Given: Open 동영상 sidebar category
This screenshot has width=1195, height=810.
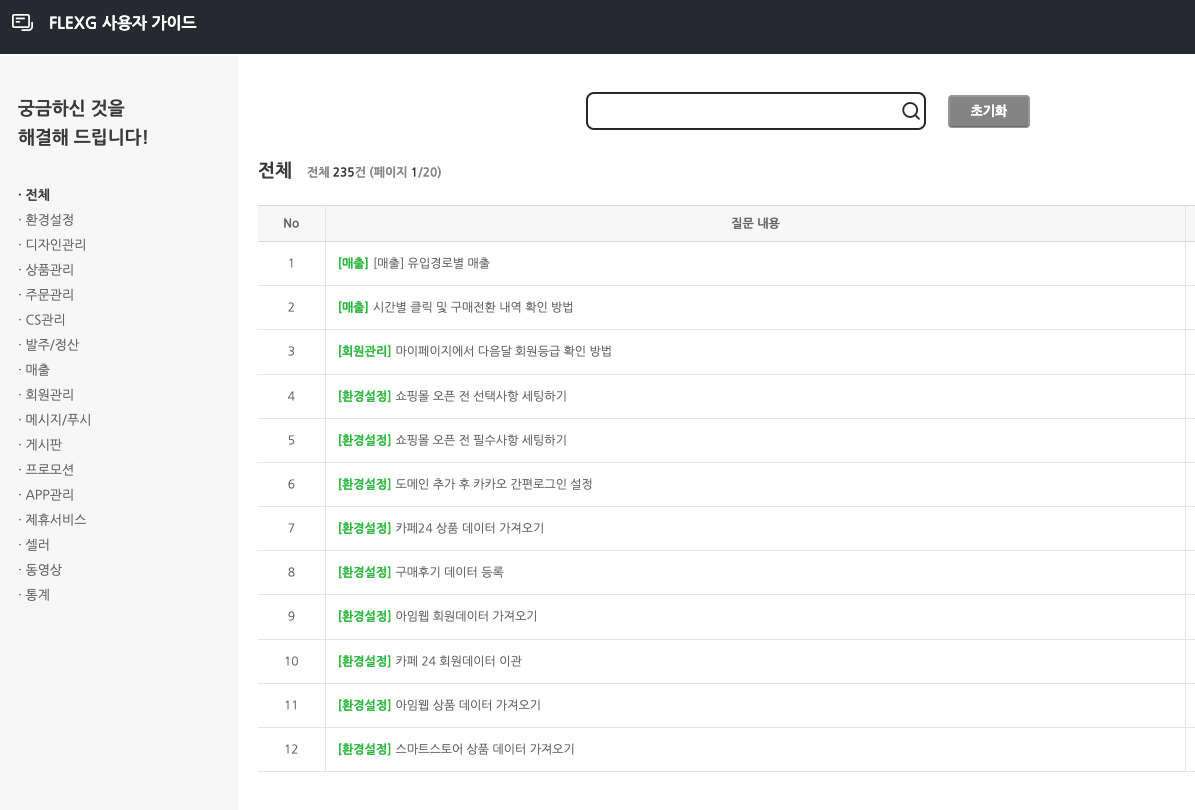Looking at the screenshot, I should (44, 570).
